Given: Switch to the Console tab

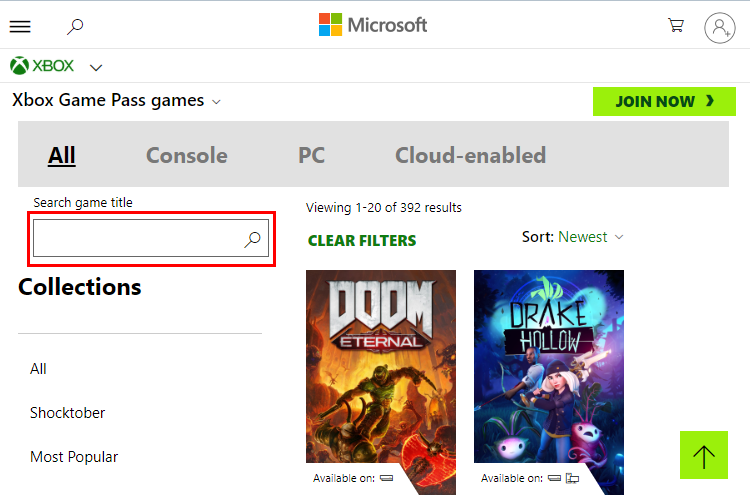Looking at the screenshot, I should coord(187,156).
